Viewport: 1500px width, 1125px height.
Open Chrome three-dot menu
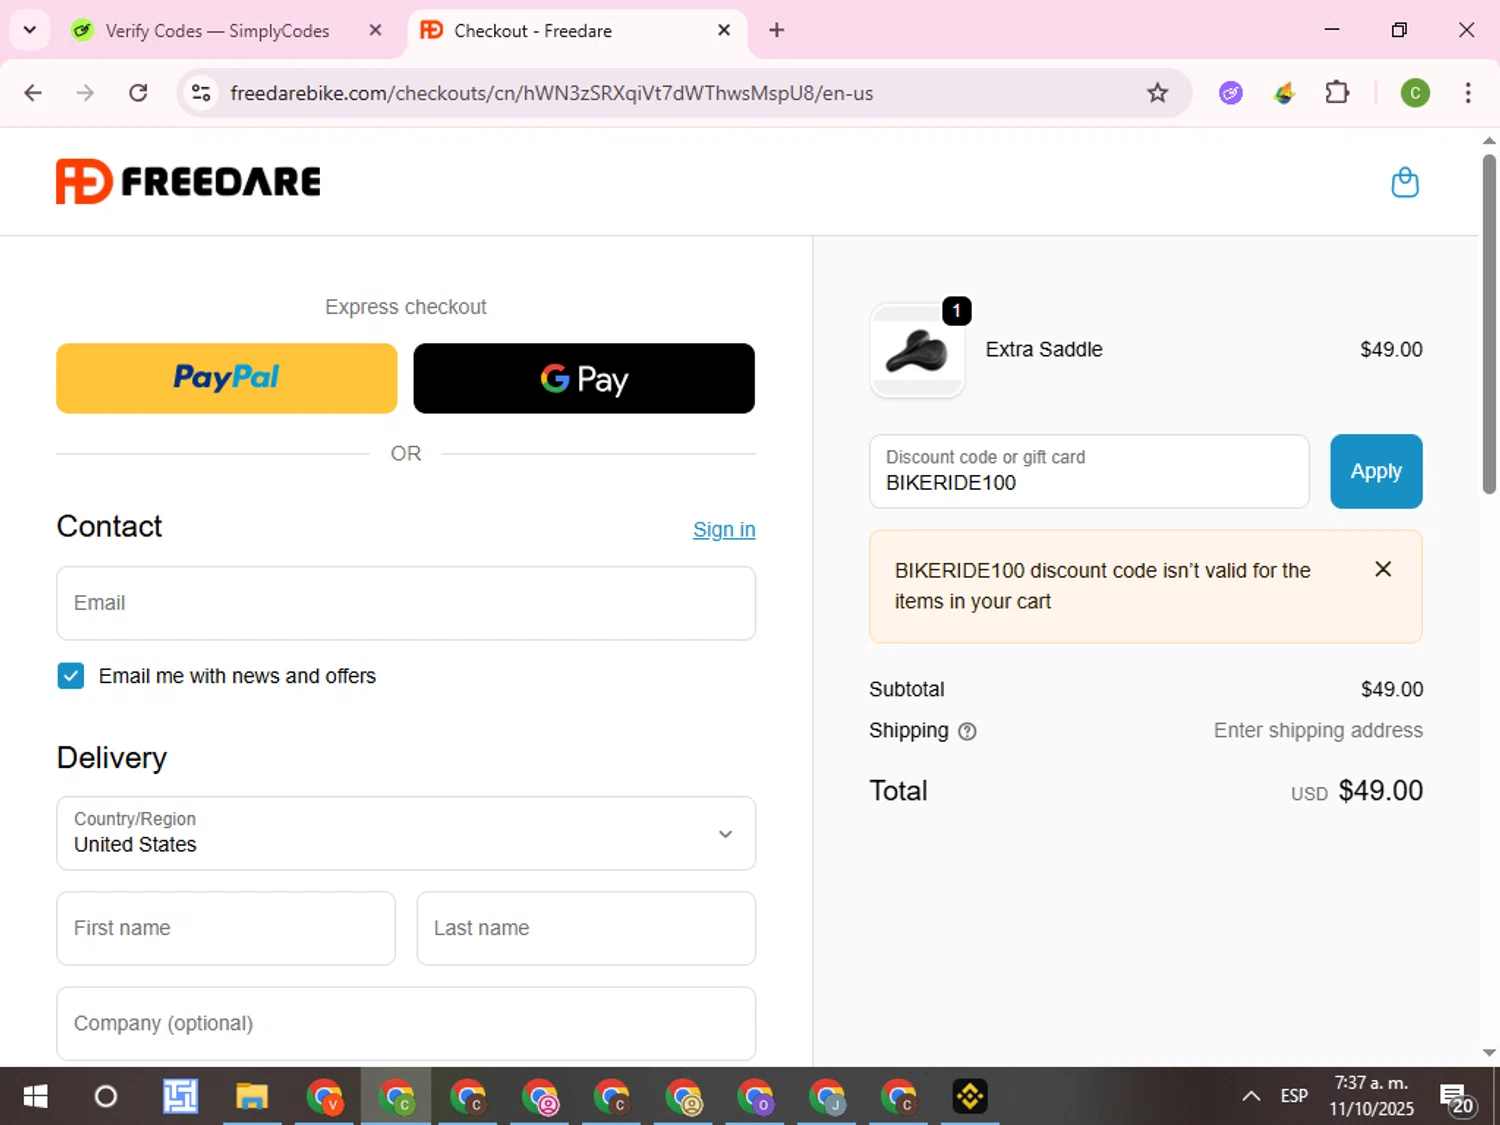click(x=1468, y=93)
